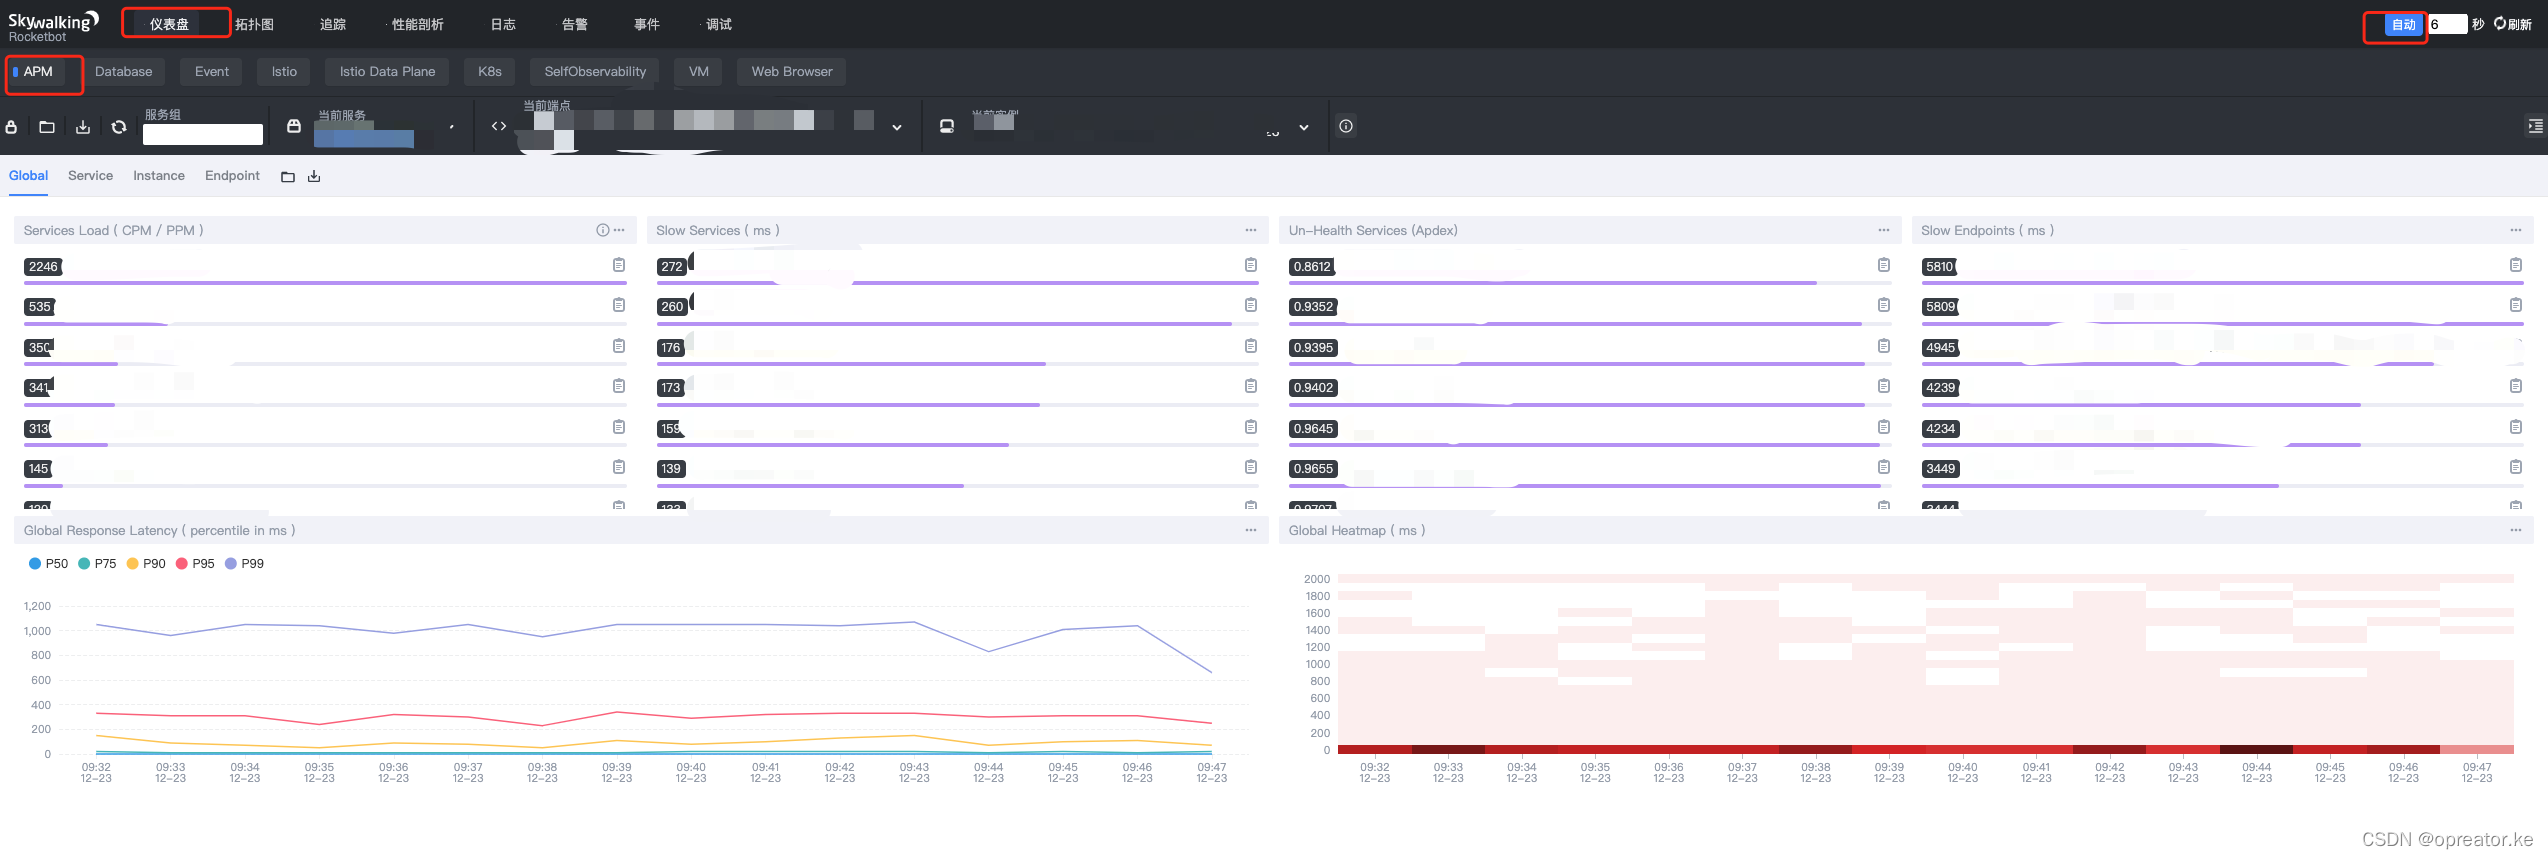This screenshot has width=2548, height=859.
Task: Click the folder import icon in the toolbar
Action: pos(47,127)
